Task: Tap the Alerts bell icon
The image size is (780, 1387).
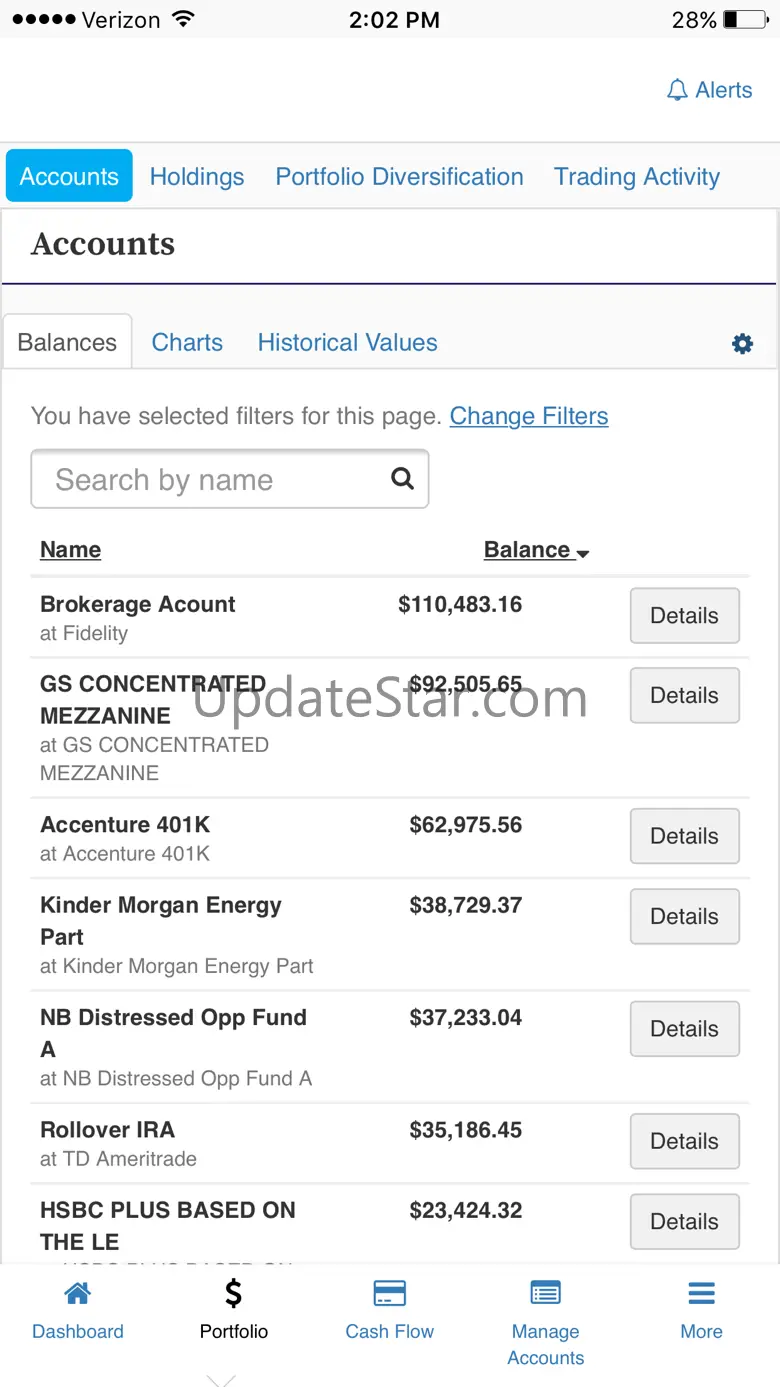Action: 677,91
